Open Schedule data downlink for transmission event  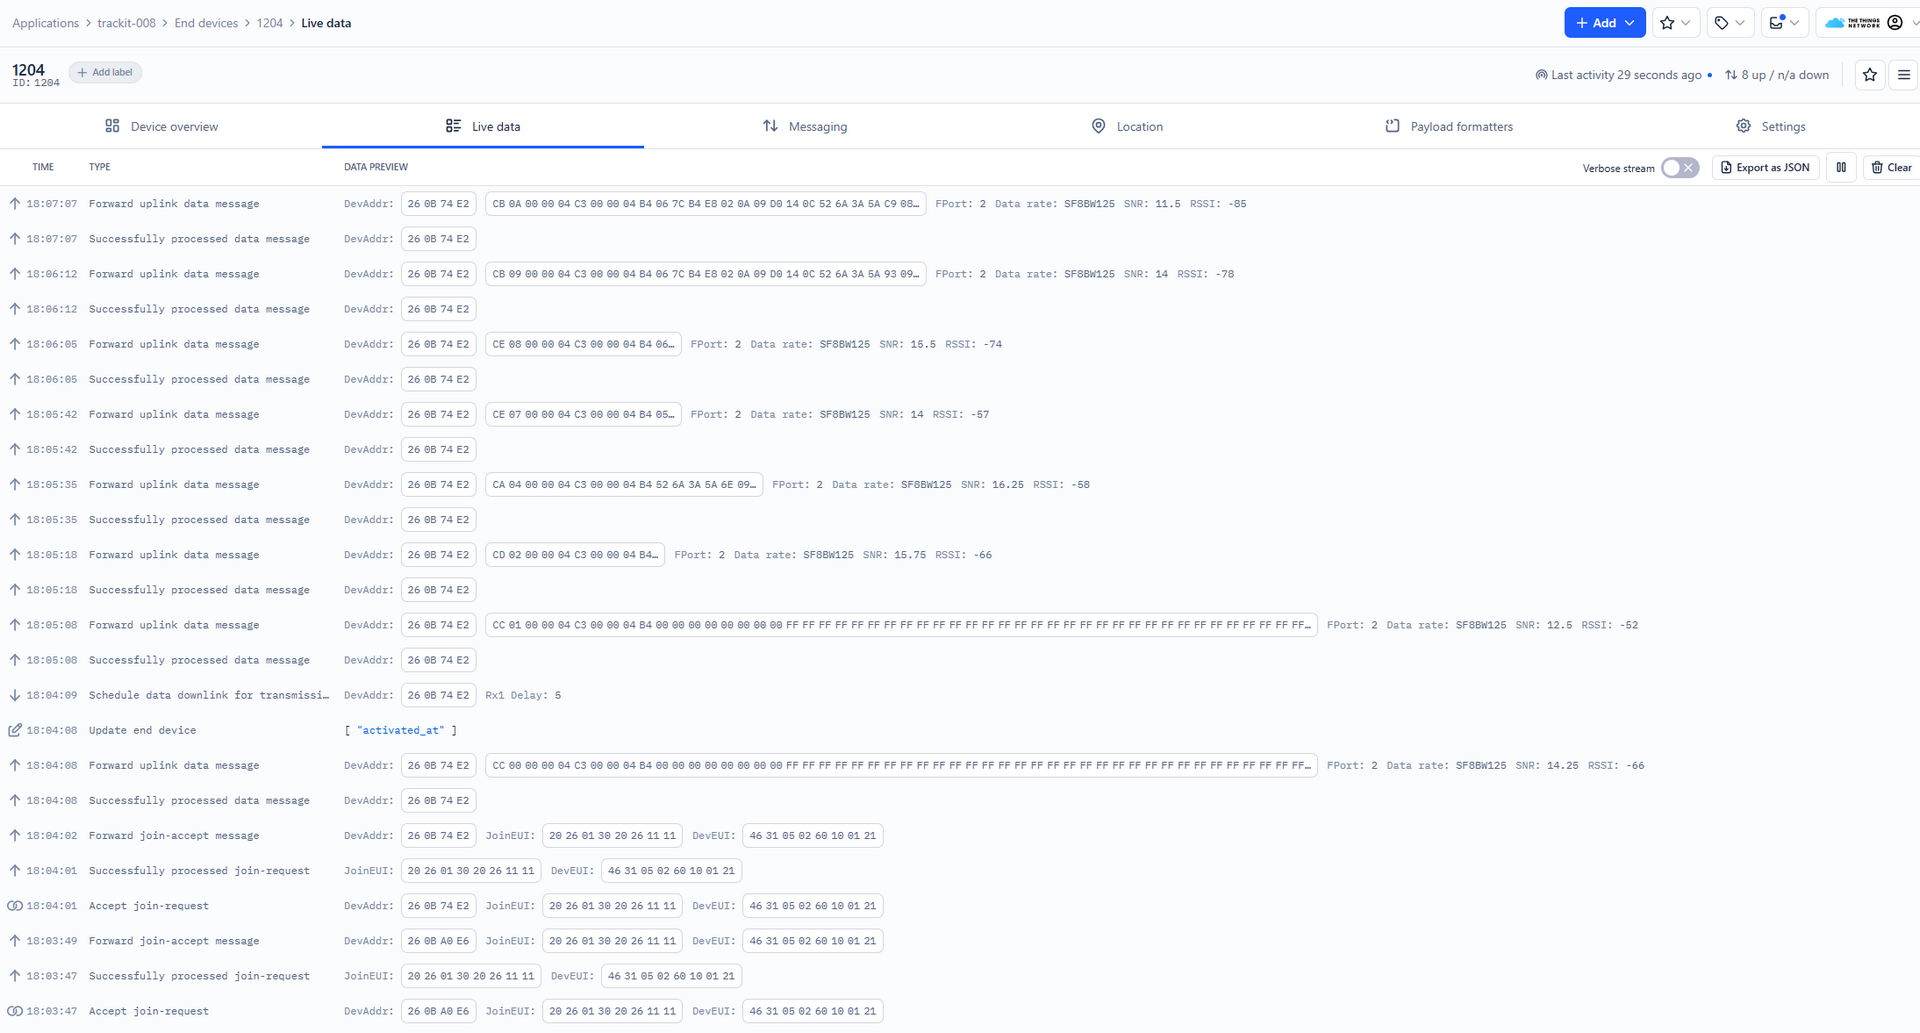click(960, 695)
